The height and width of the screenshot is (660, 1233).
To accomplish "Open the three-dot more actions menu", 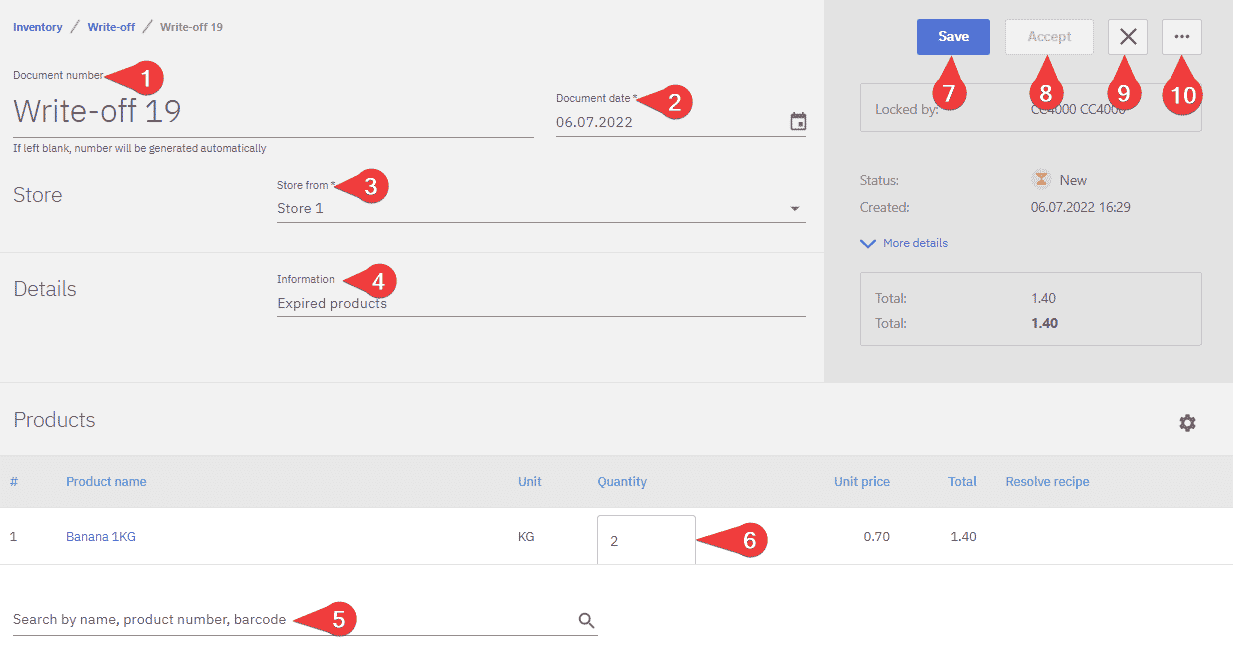I will tap(1182, 37).
